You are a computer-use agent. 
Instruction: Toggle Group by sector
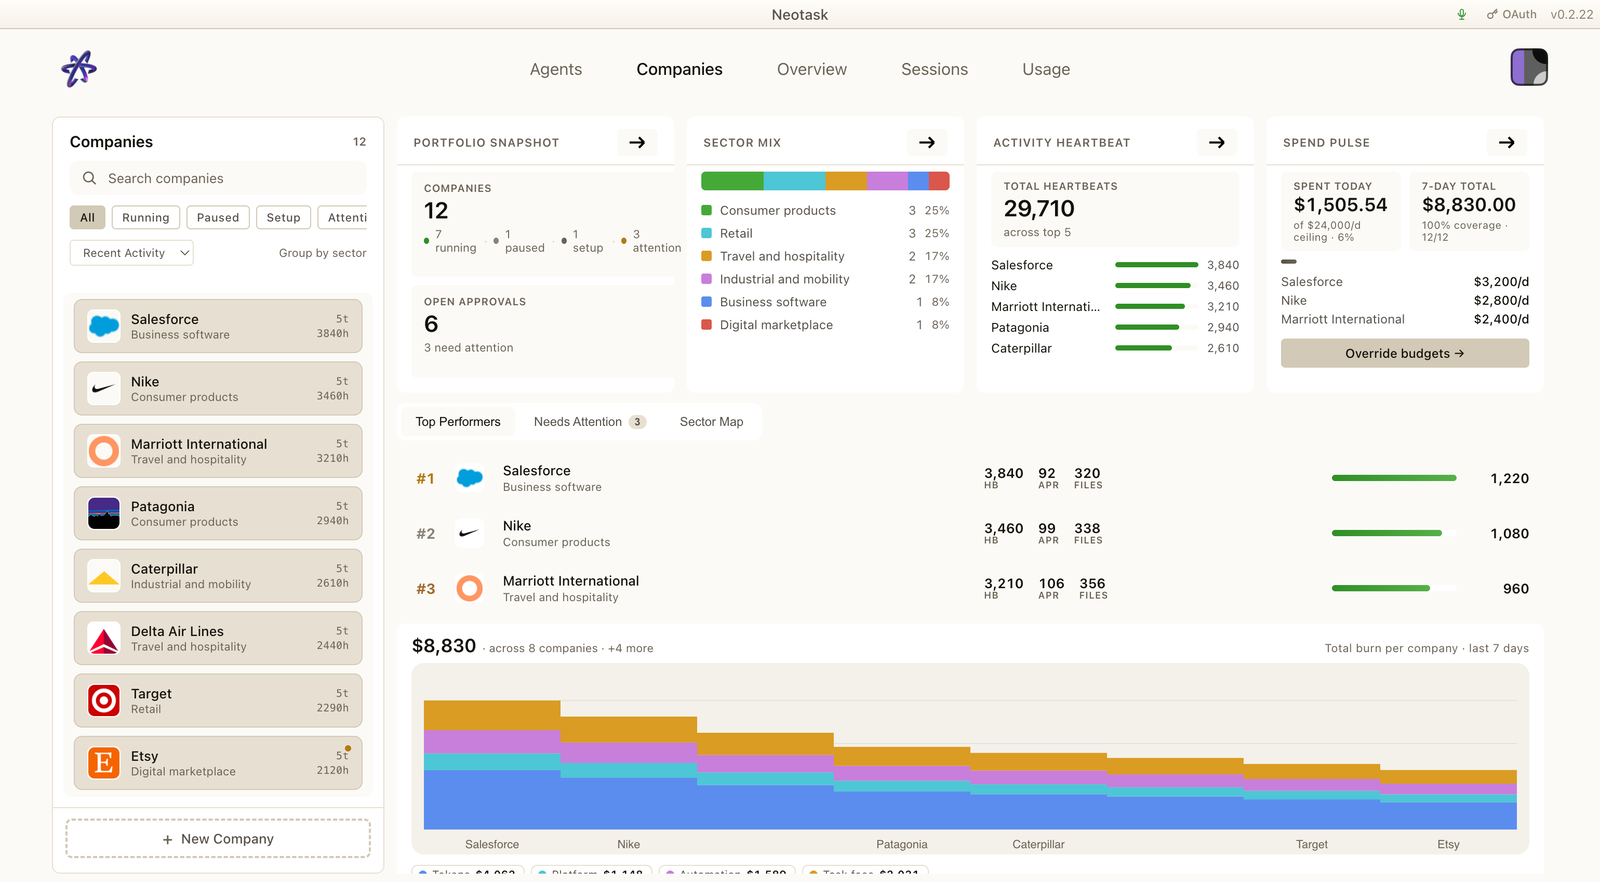click(322, 253)
